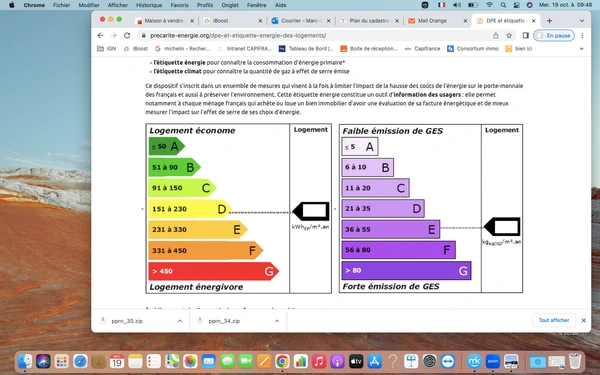
Task: Share this page via the share icon
Action: pyautogui.click(x=496, y=36)
